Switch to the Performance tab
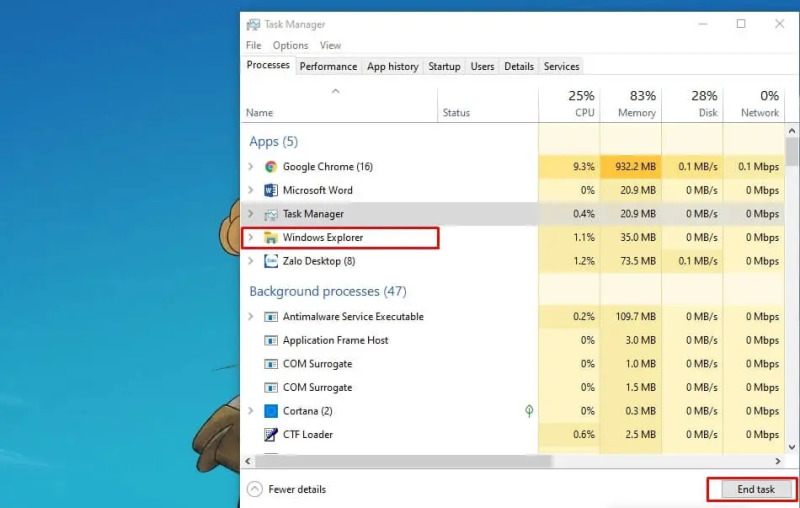Image resolution: width=800 pixels, height=508 pixels. point(328,66)
